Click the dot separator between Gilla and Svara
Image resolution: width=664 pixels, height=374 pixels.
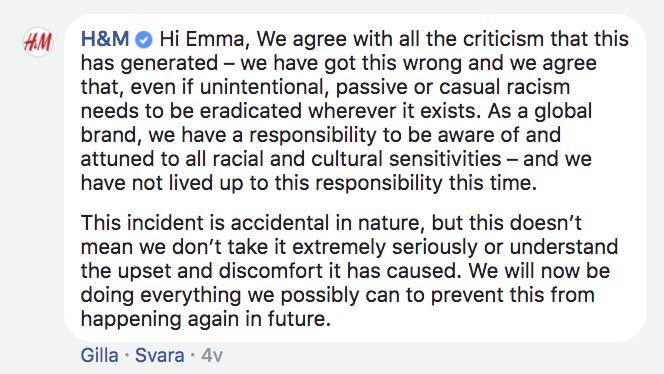click(127, 355)
